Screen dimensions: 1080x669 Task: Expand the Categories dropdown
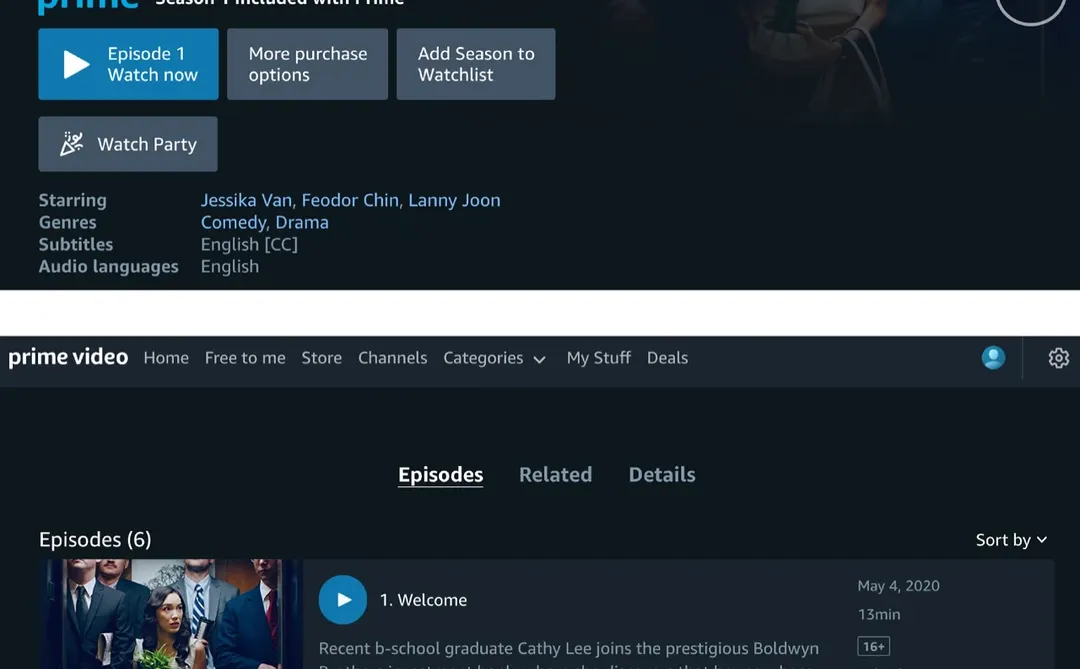point(495,358)
